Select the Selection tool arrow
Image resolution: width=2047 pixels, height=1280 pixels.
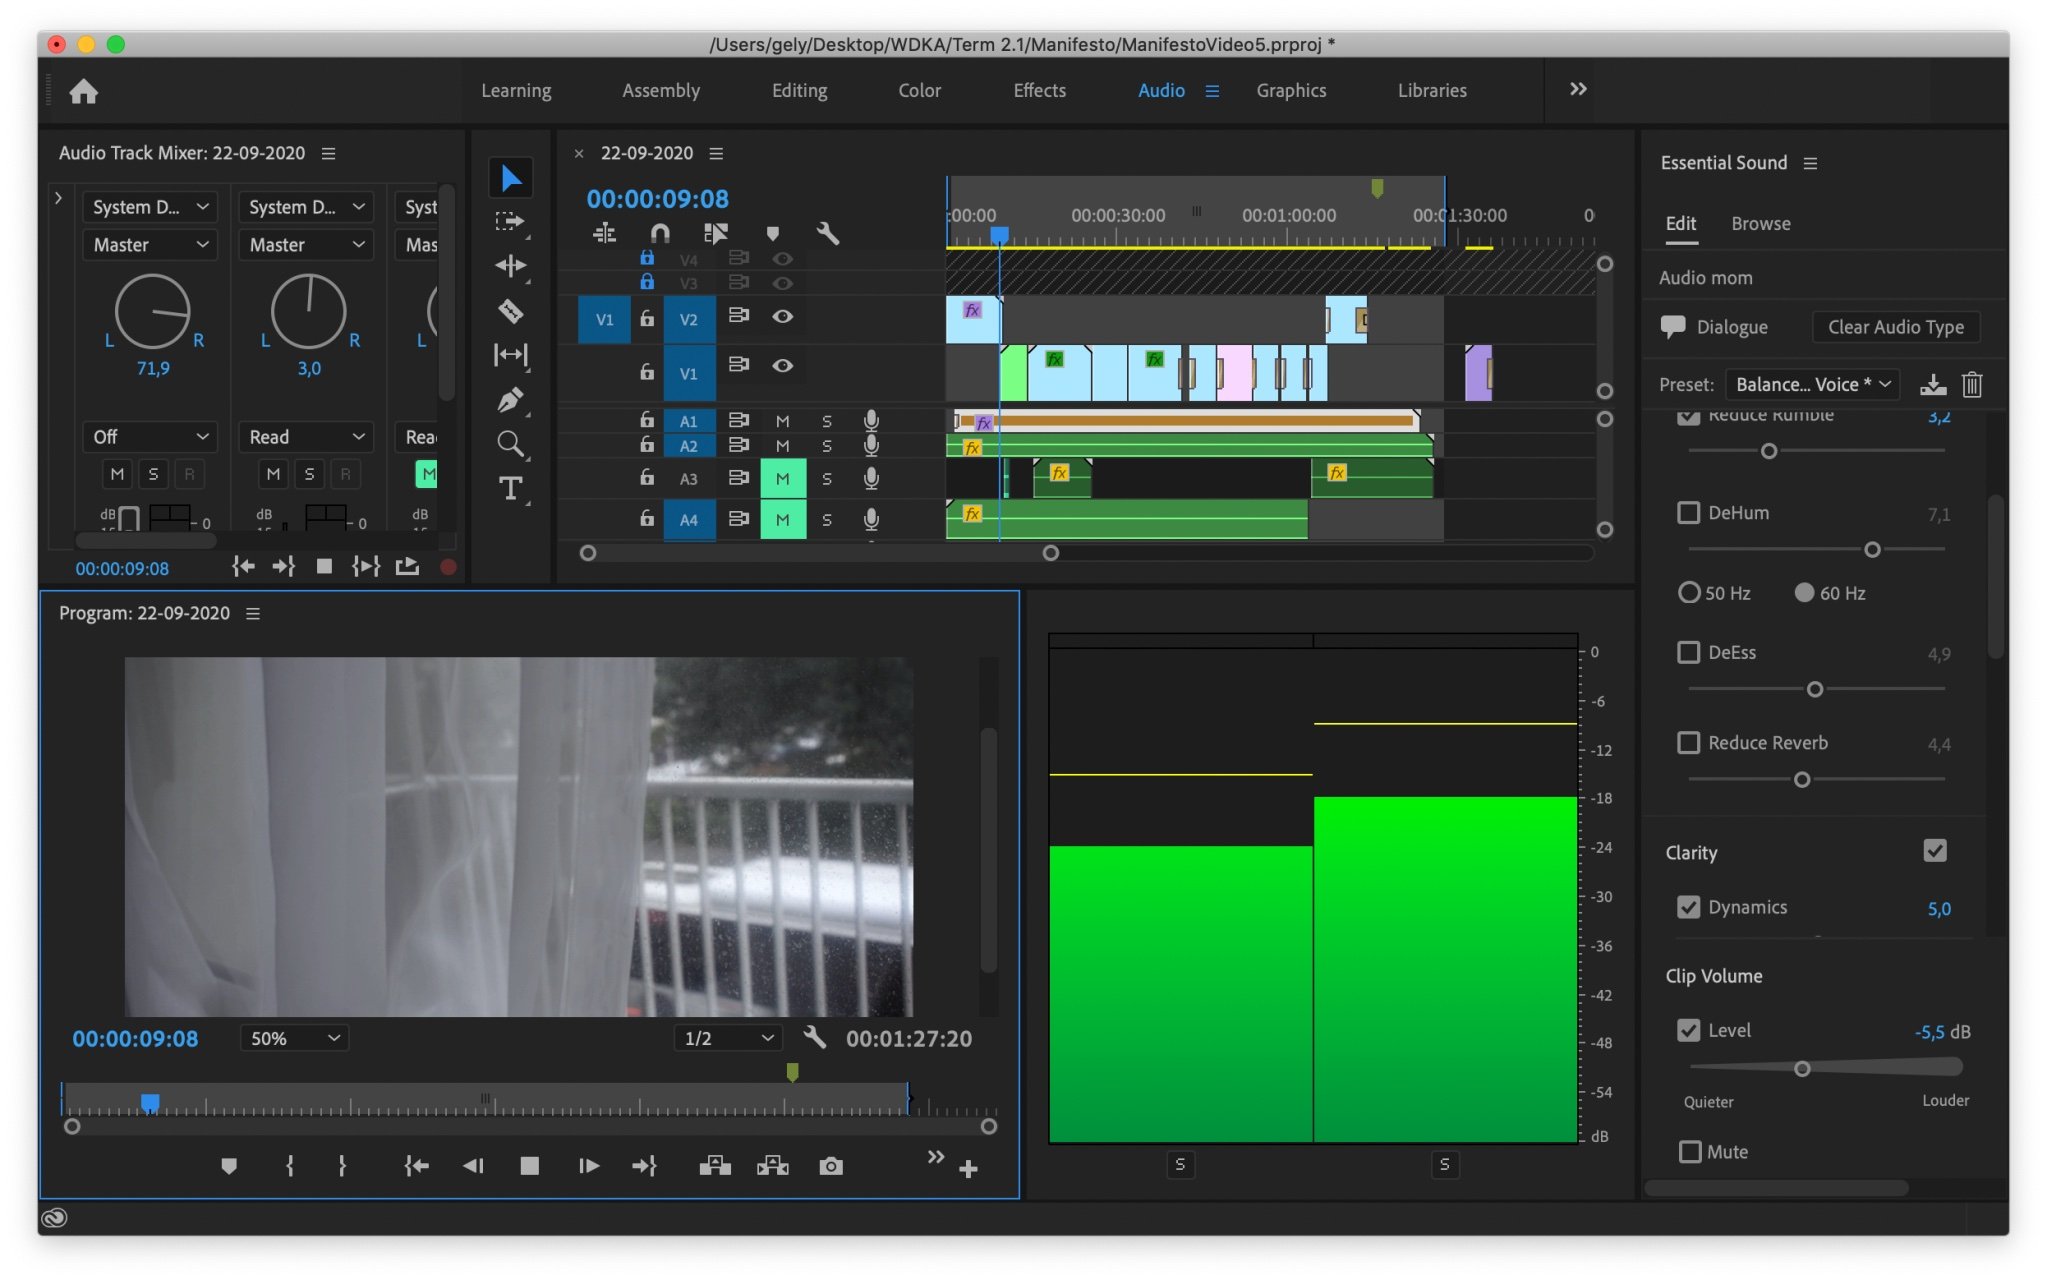[x=511, y=178]
